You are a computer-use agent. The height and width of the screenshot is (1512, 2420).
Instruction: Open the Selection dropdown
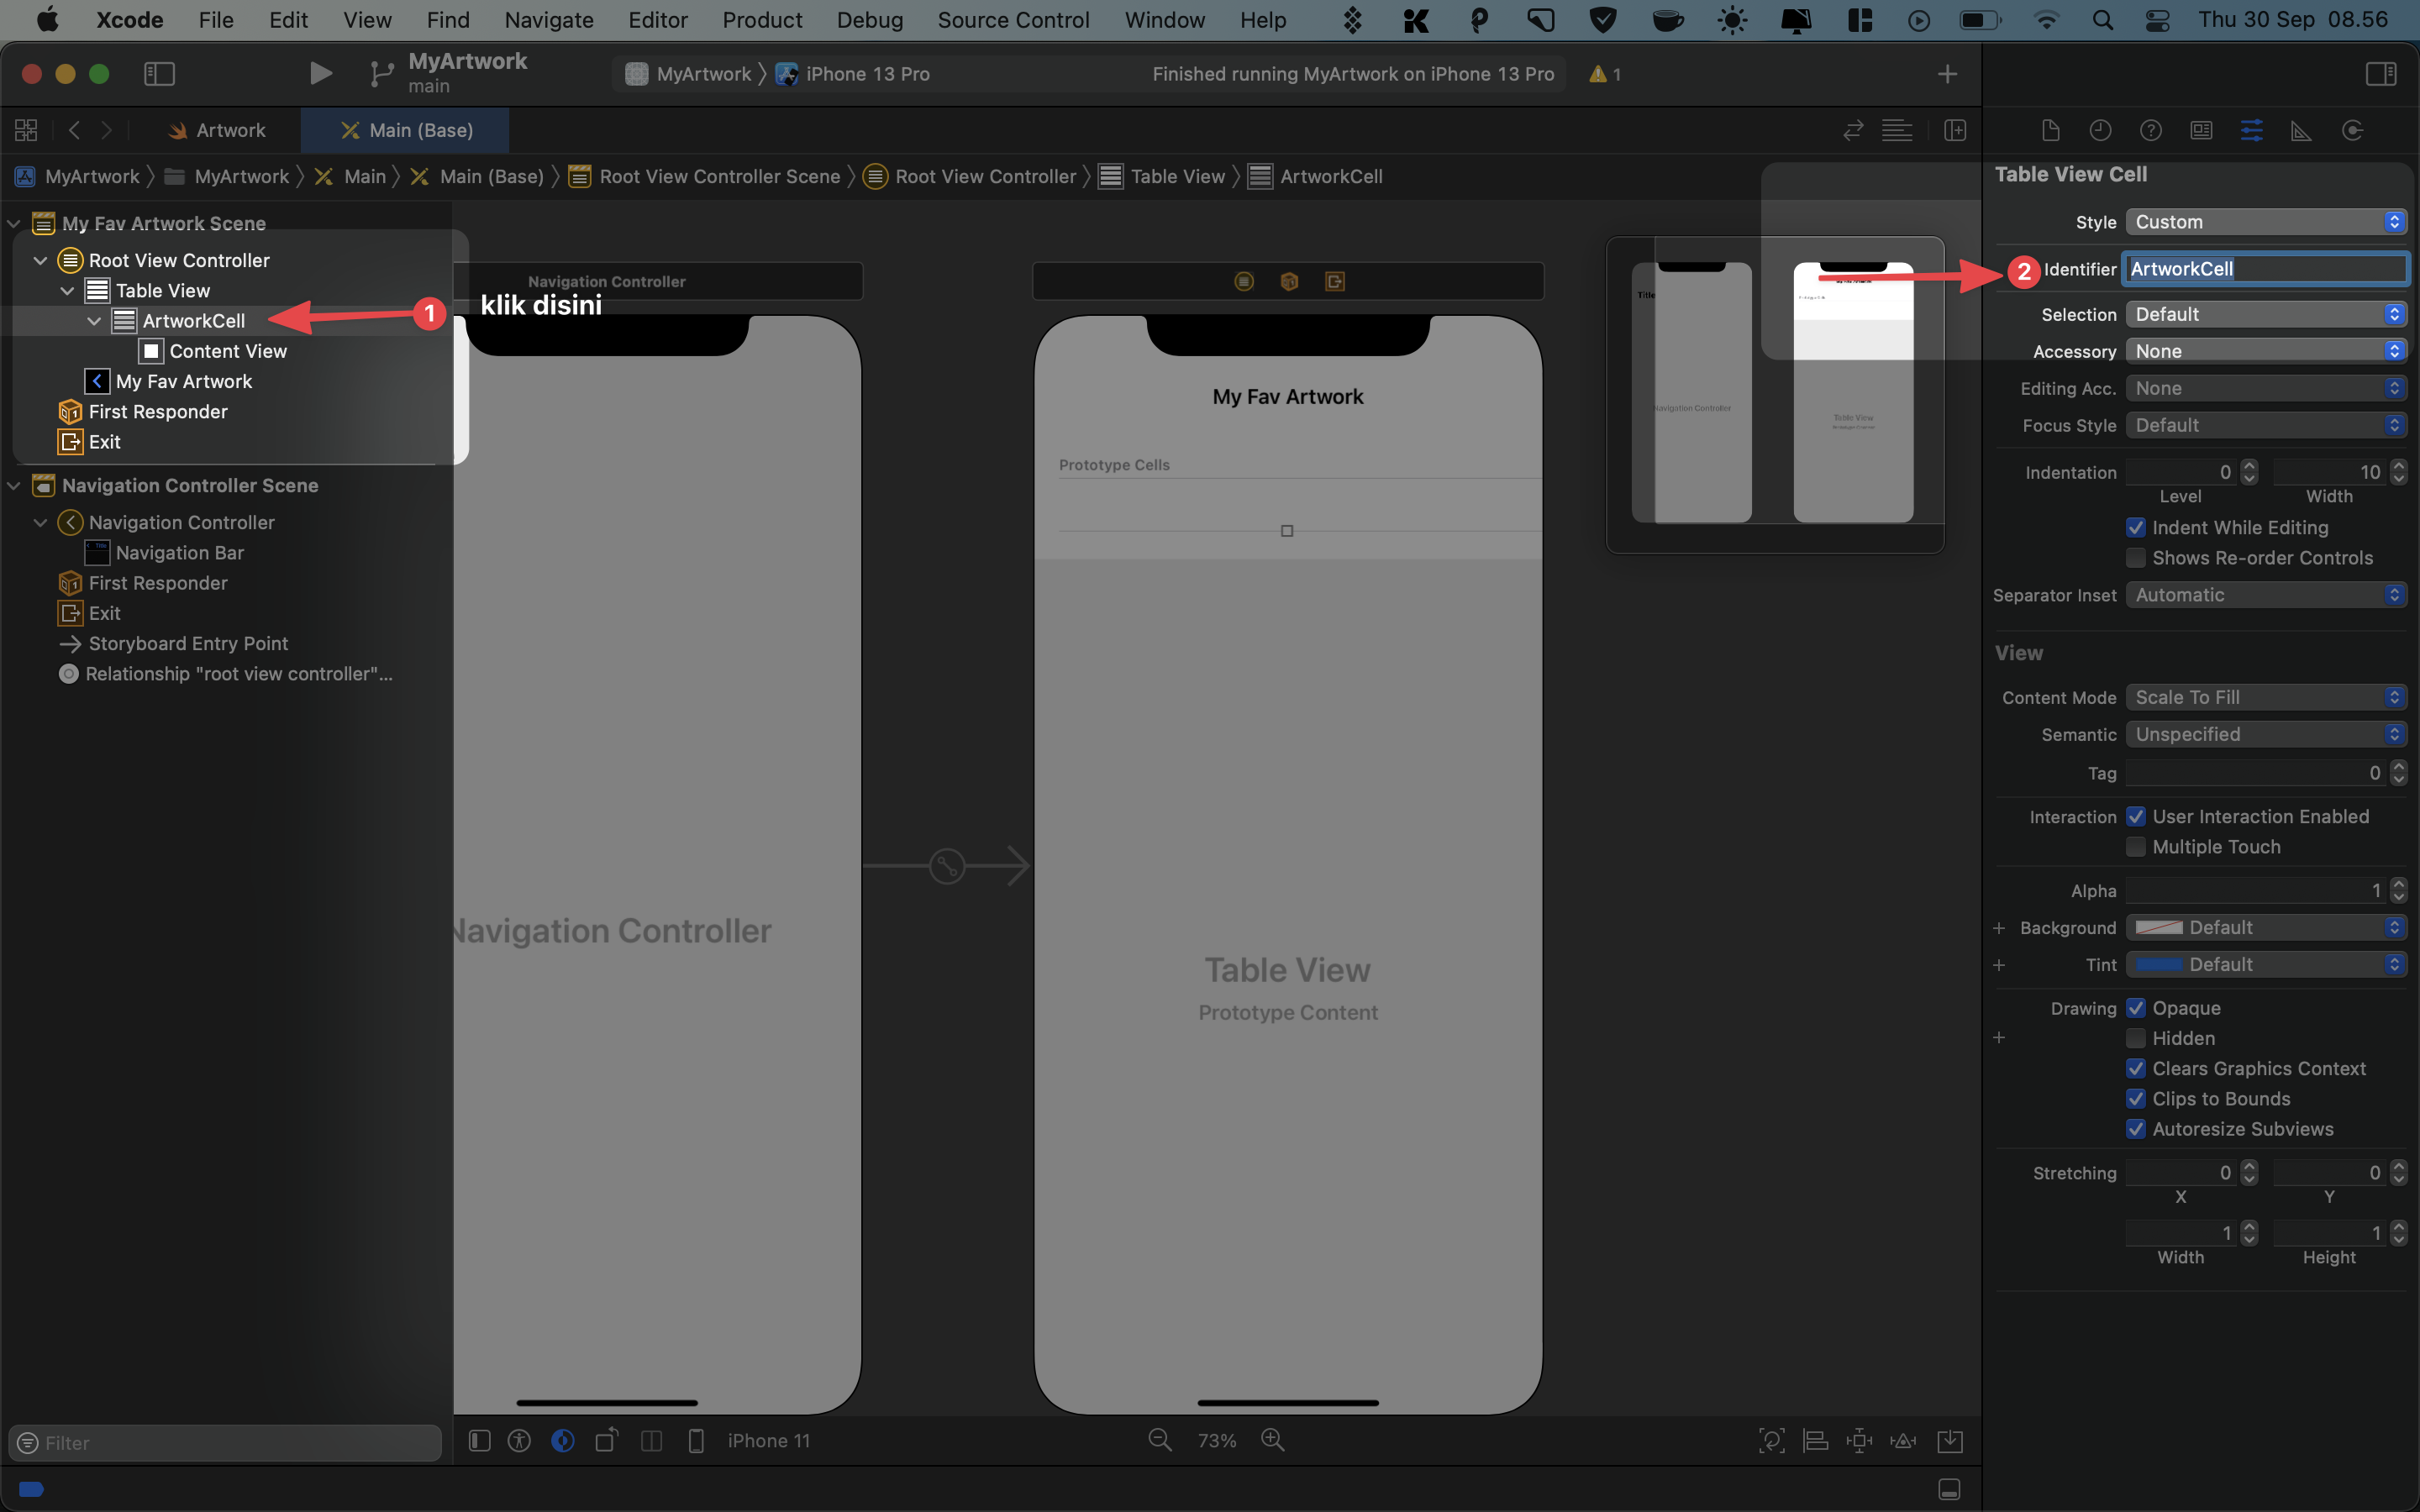(x=2265, y=314)
